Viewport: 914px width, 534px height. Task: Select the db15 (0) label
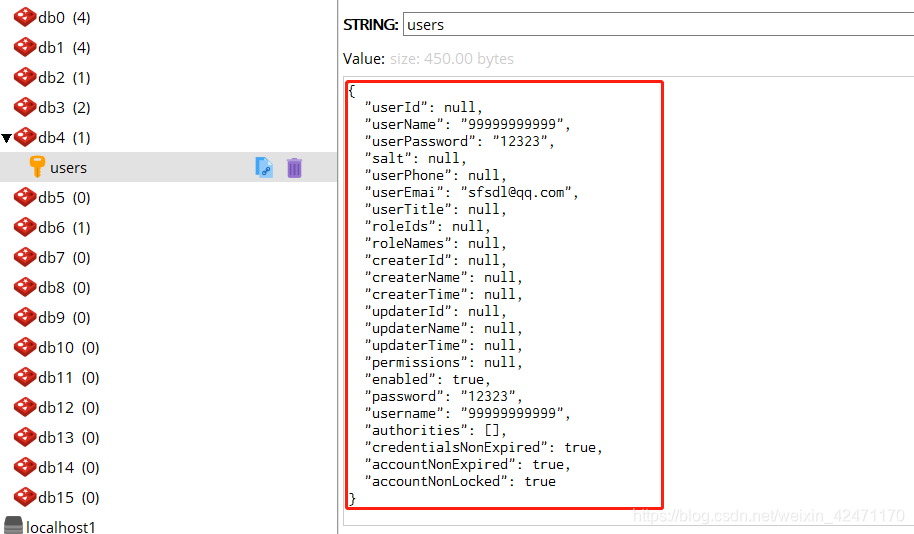69,498
